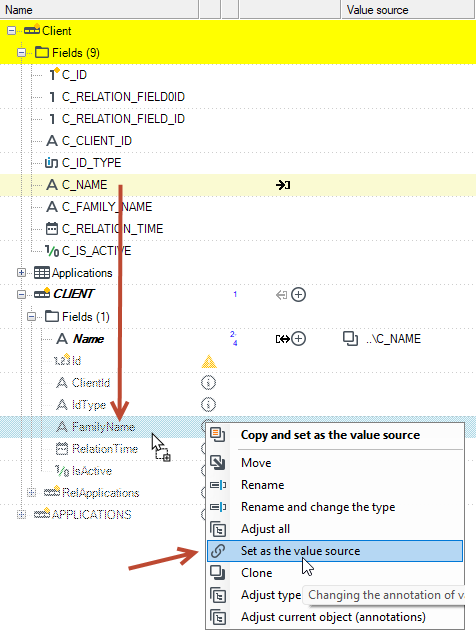Click the Value source column header
The width and height of the screenshot is (476, 641).
point(408,9)
